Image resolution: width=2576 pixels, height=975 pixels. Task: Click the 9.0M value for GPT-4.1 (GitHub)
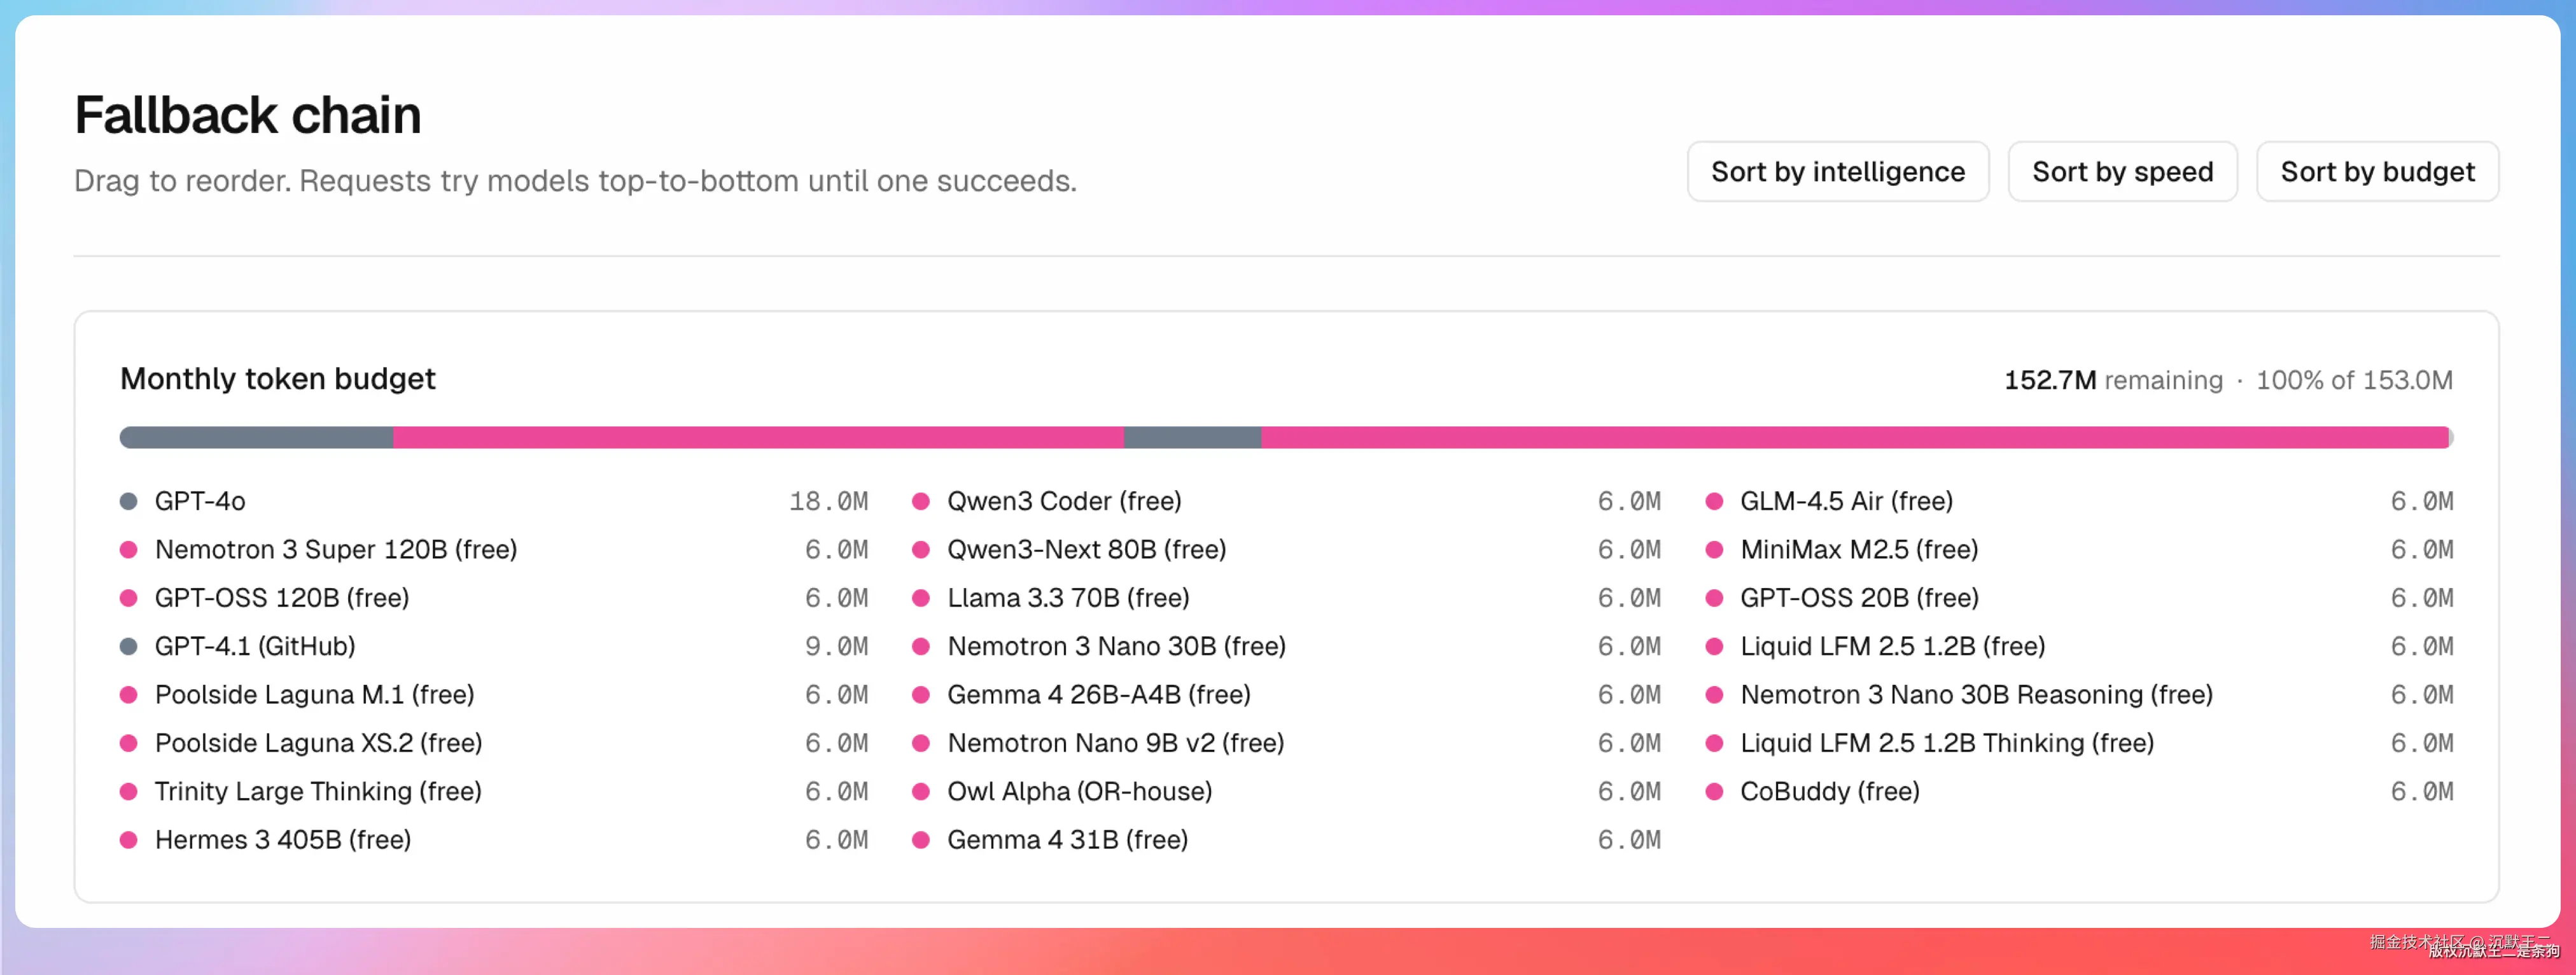click(836, 646)
